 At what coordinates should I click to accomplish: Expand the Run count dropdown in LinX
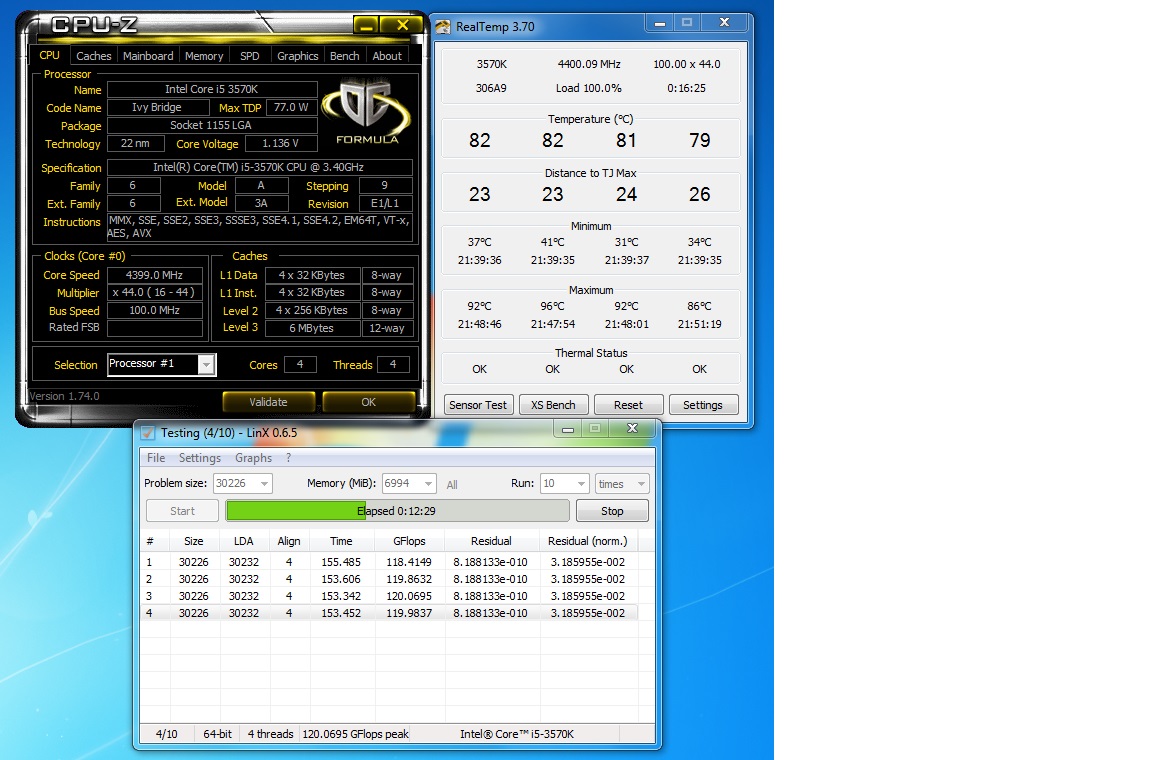pyautogui.click(x=581, y=484)
